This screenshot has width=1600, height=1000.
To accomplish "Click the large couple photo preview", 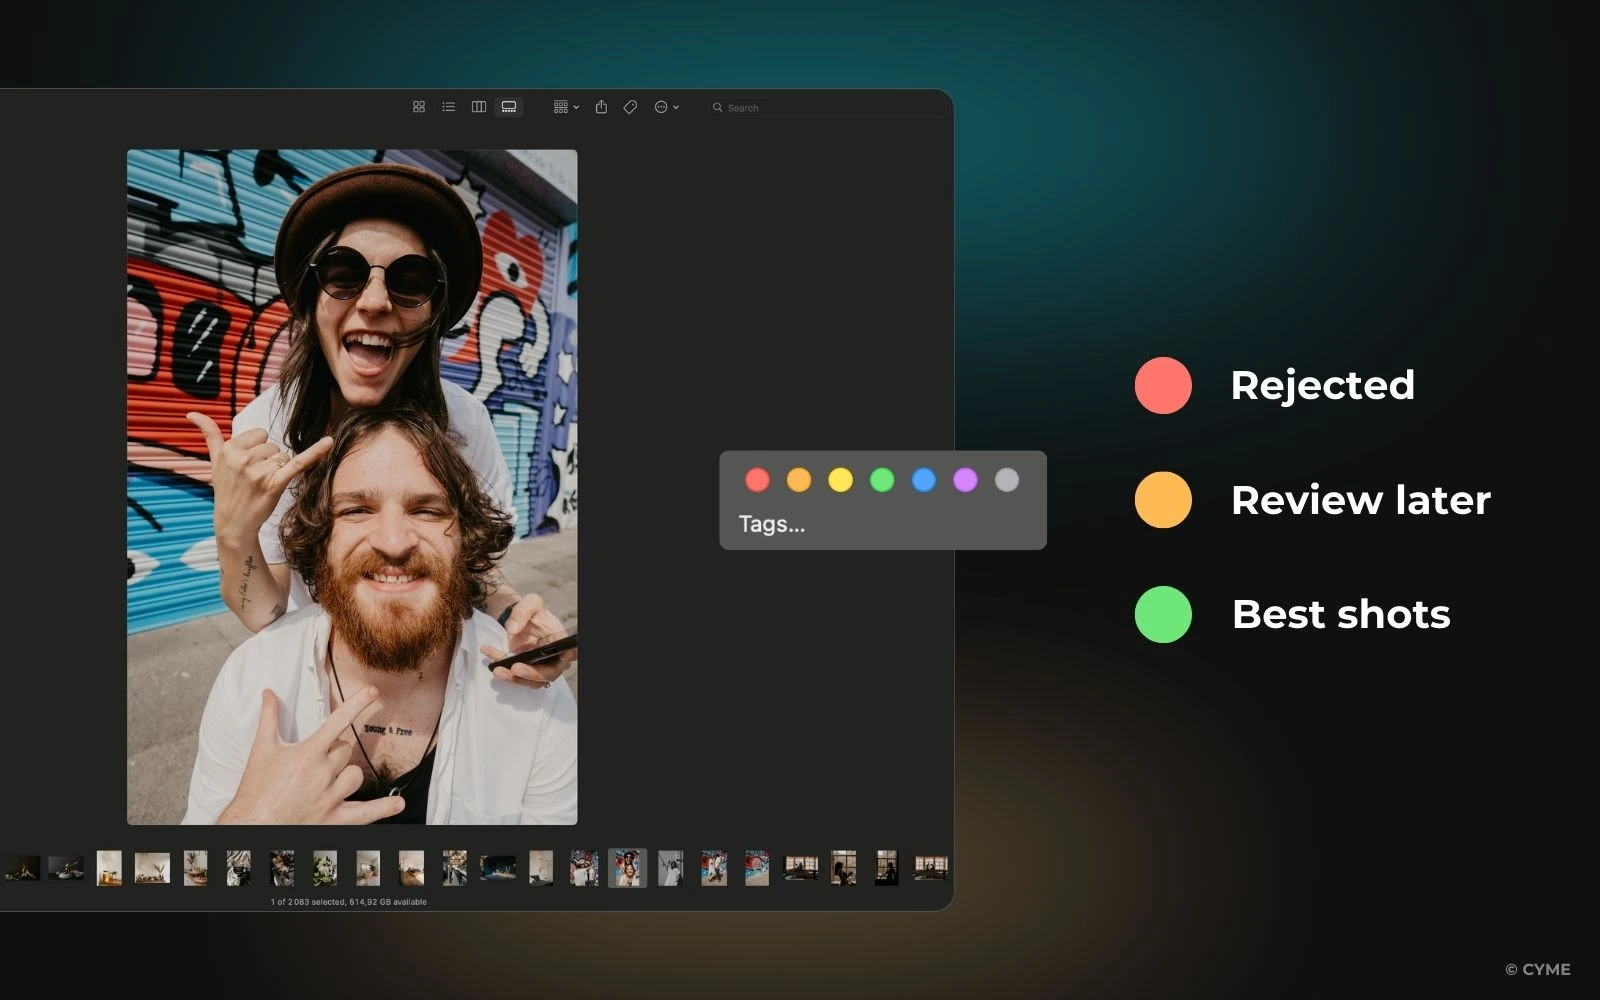I will click(352, 487).
